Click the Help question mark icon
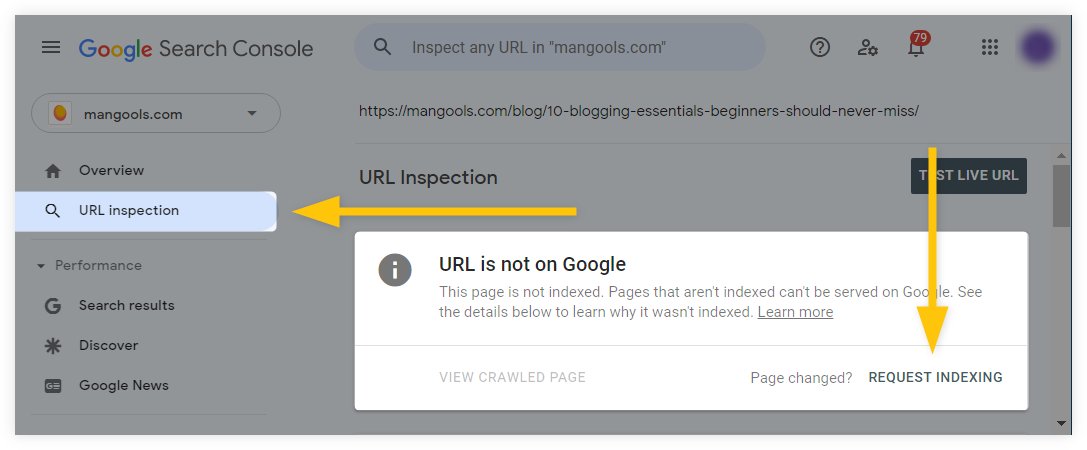 click(820, 47)
